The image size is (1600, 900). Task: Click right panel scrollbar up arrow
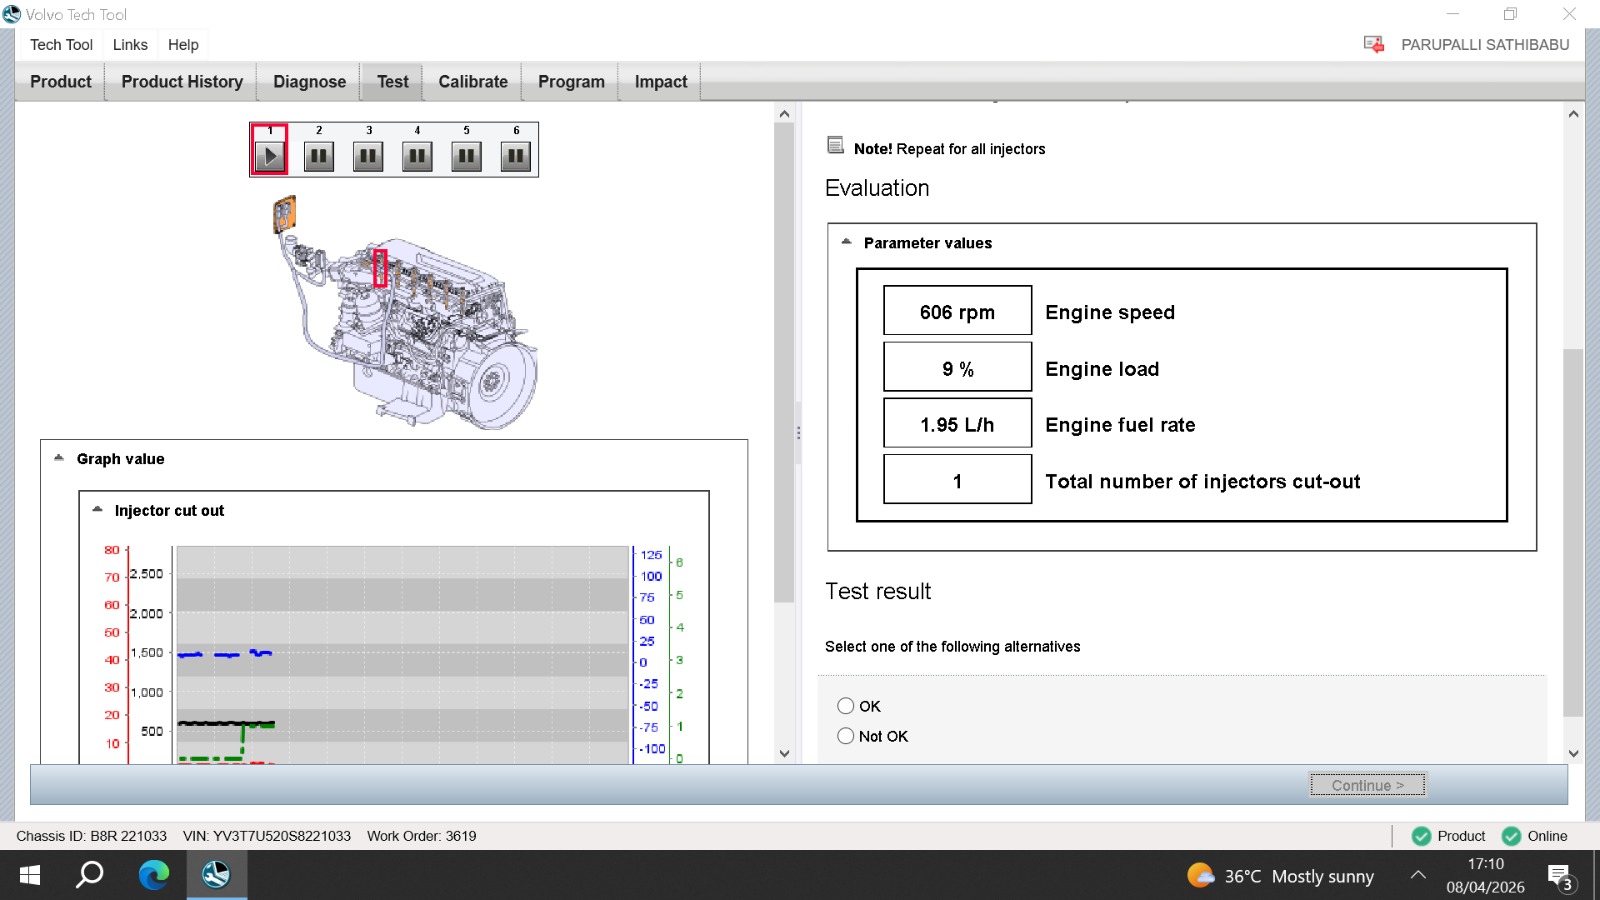point(1573,114)
